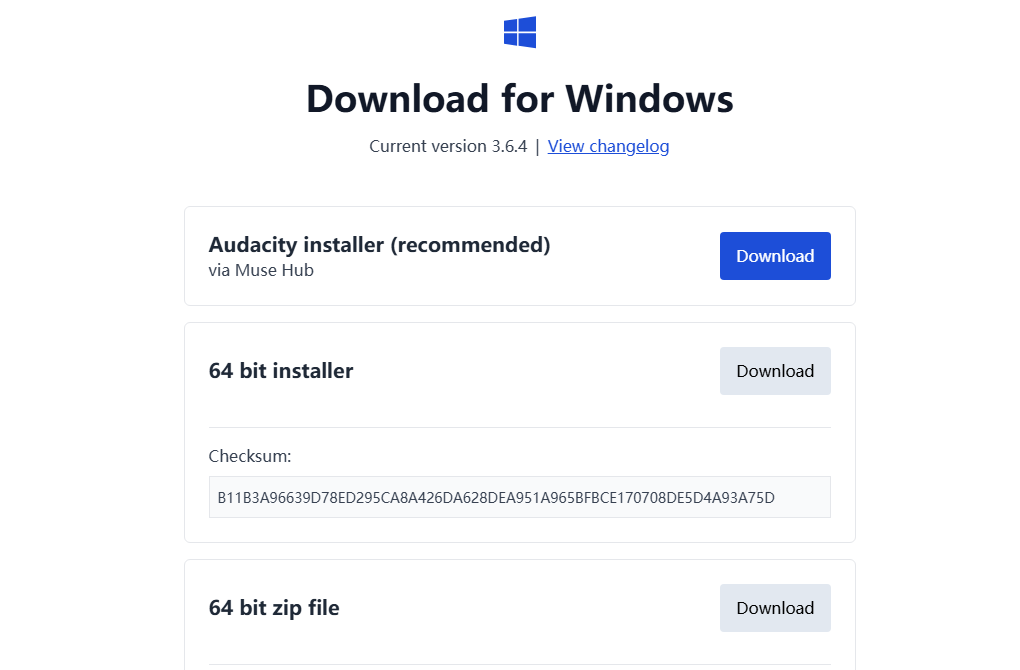Click the pipe separator before View changelog
This screenshot has width=1020, height=670.
click(x=537, y=146)
